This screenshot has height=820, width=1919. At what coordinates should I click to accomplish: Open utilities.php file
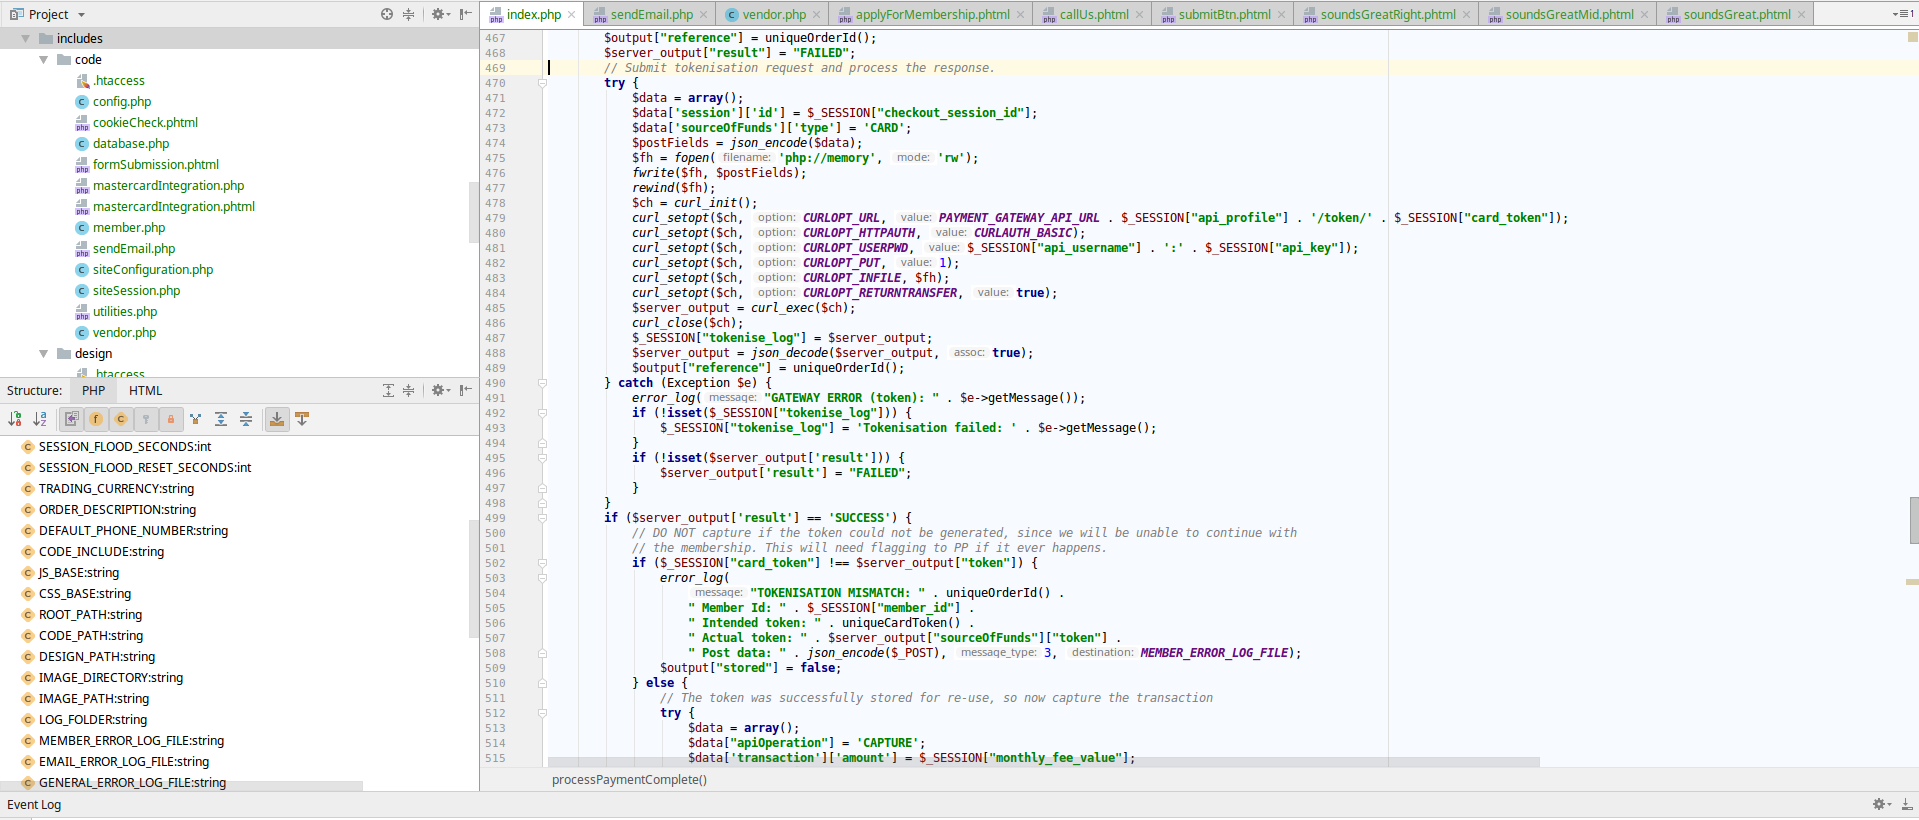click(125, 311)
